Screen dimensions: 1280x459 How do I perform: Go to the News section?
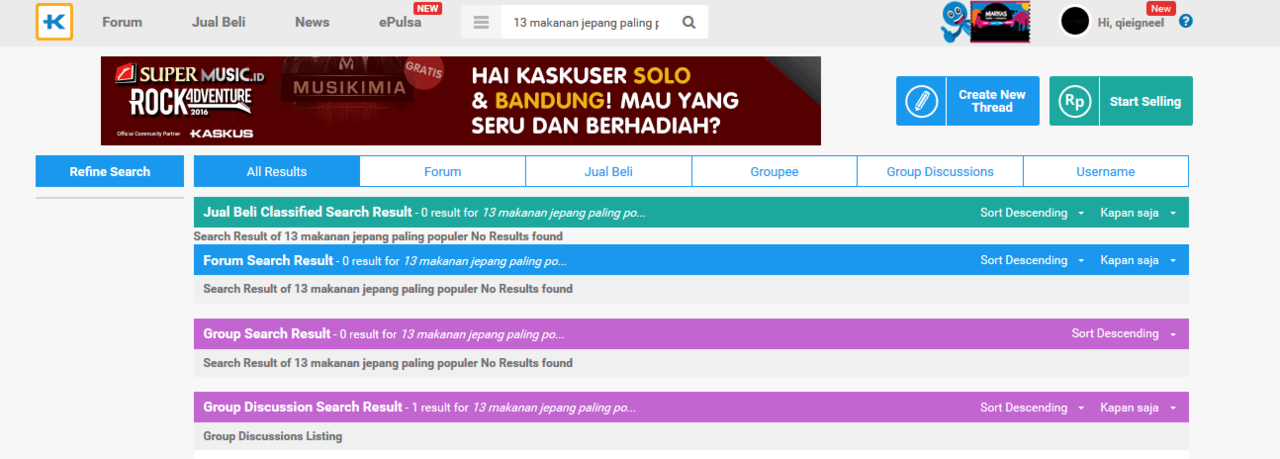(x=312, y=22)
